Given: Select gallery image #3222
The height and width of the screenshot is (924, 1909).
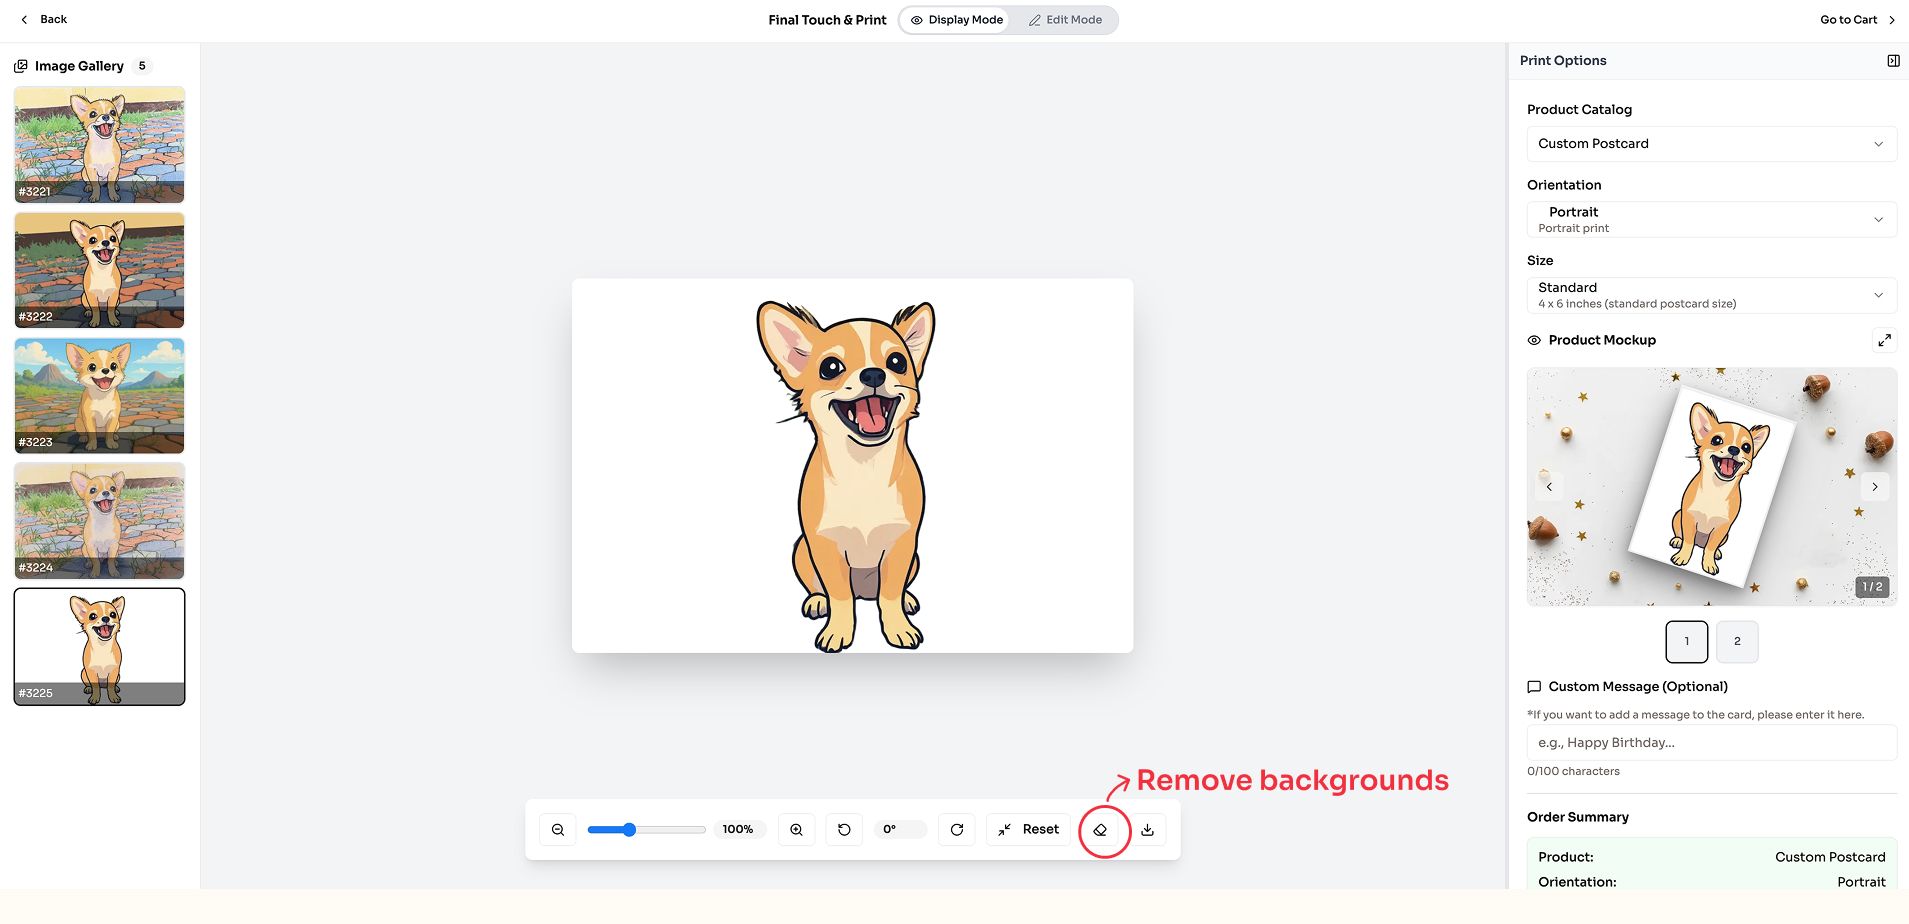Looking at the screenshot, I should point(100,270).
